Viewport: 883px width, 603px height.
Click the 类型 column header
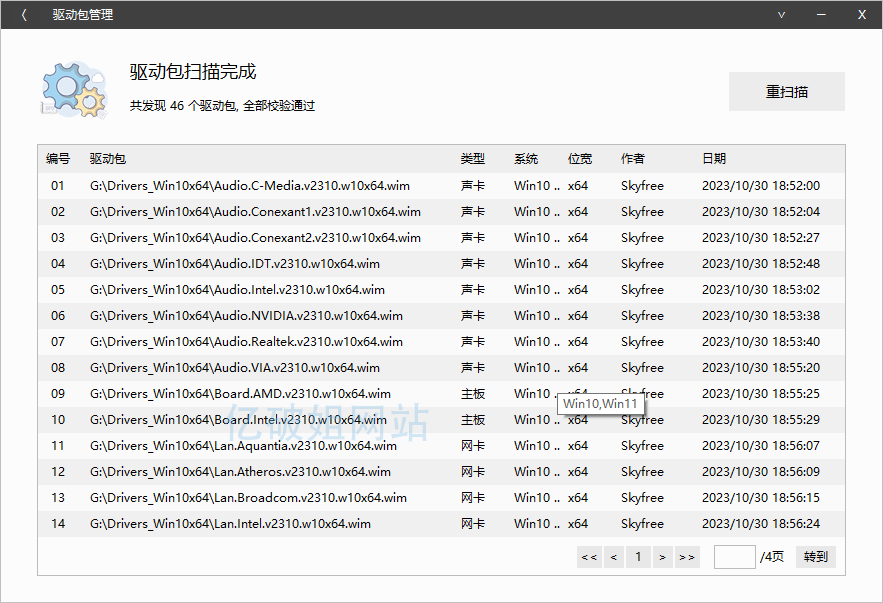coord(473,159)
